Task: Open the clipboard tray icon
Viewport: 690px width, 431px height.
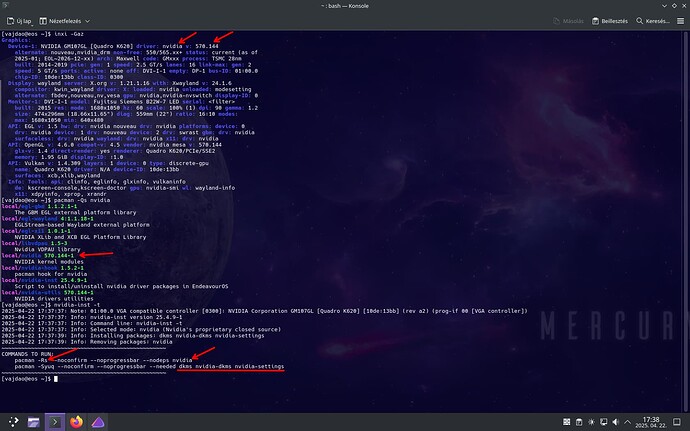Action: coord(579,422)
